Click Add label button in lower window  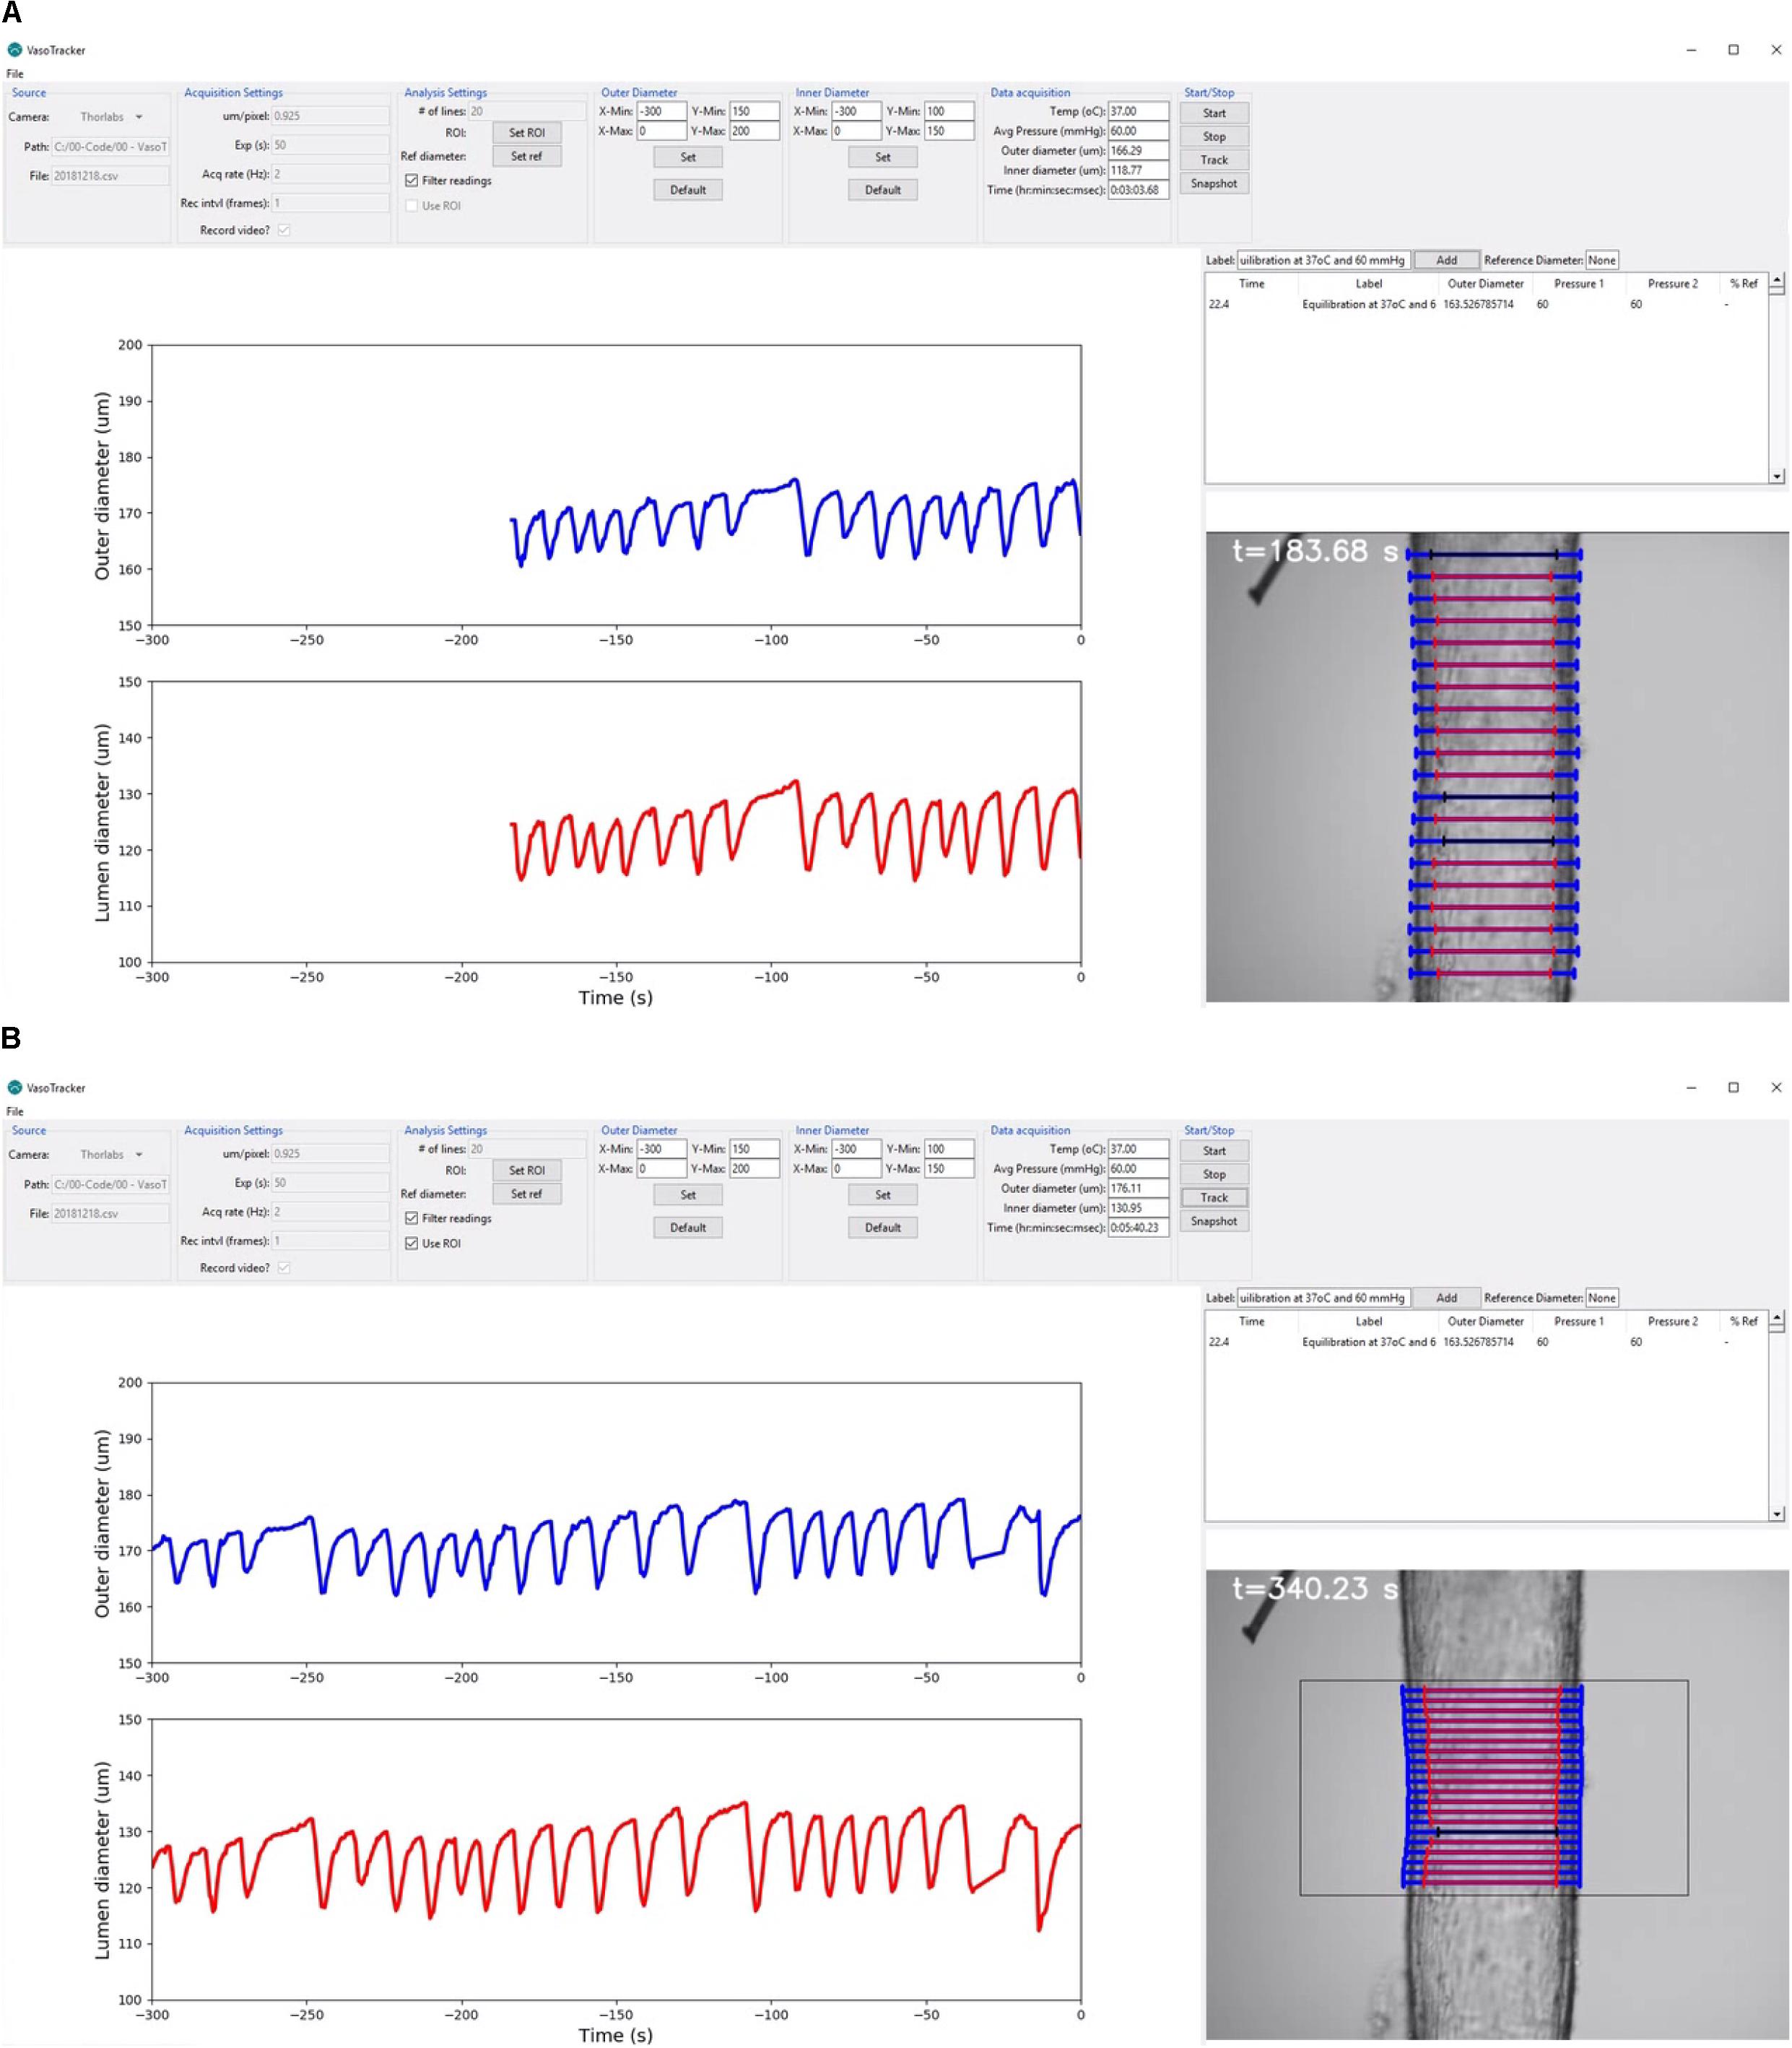coord(1446,1297)
